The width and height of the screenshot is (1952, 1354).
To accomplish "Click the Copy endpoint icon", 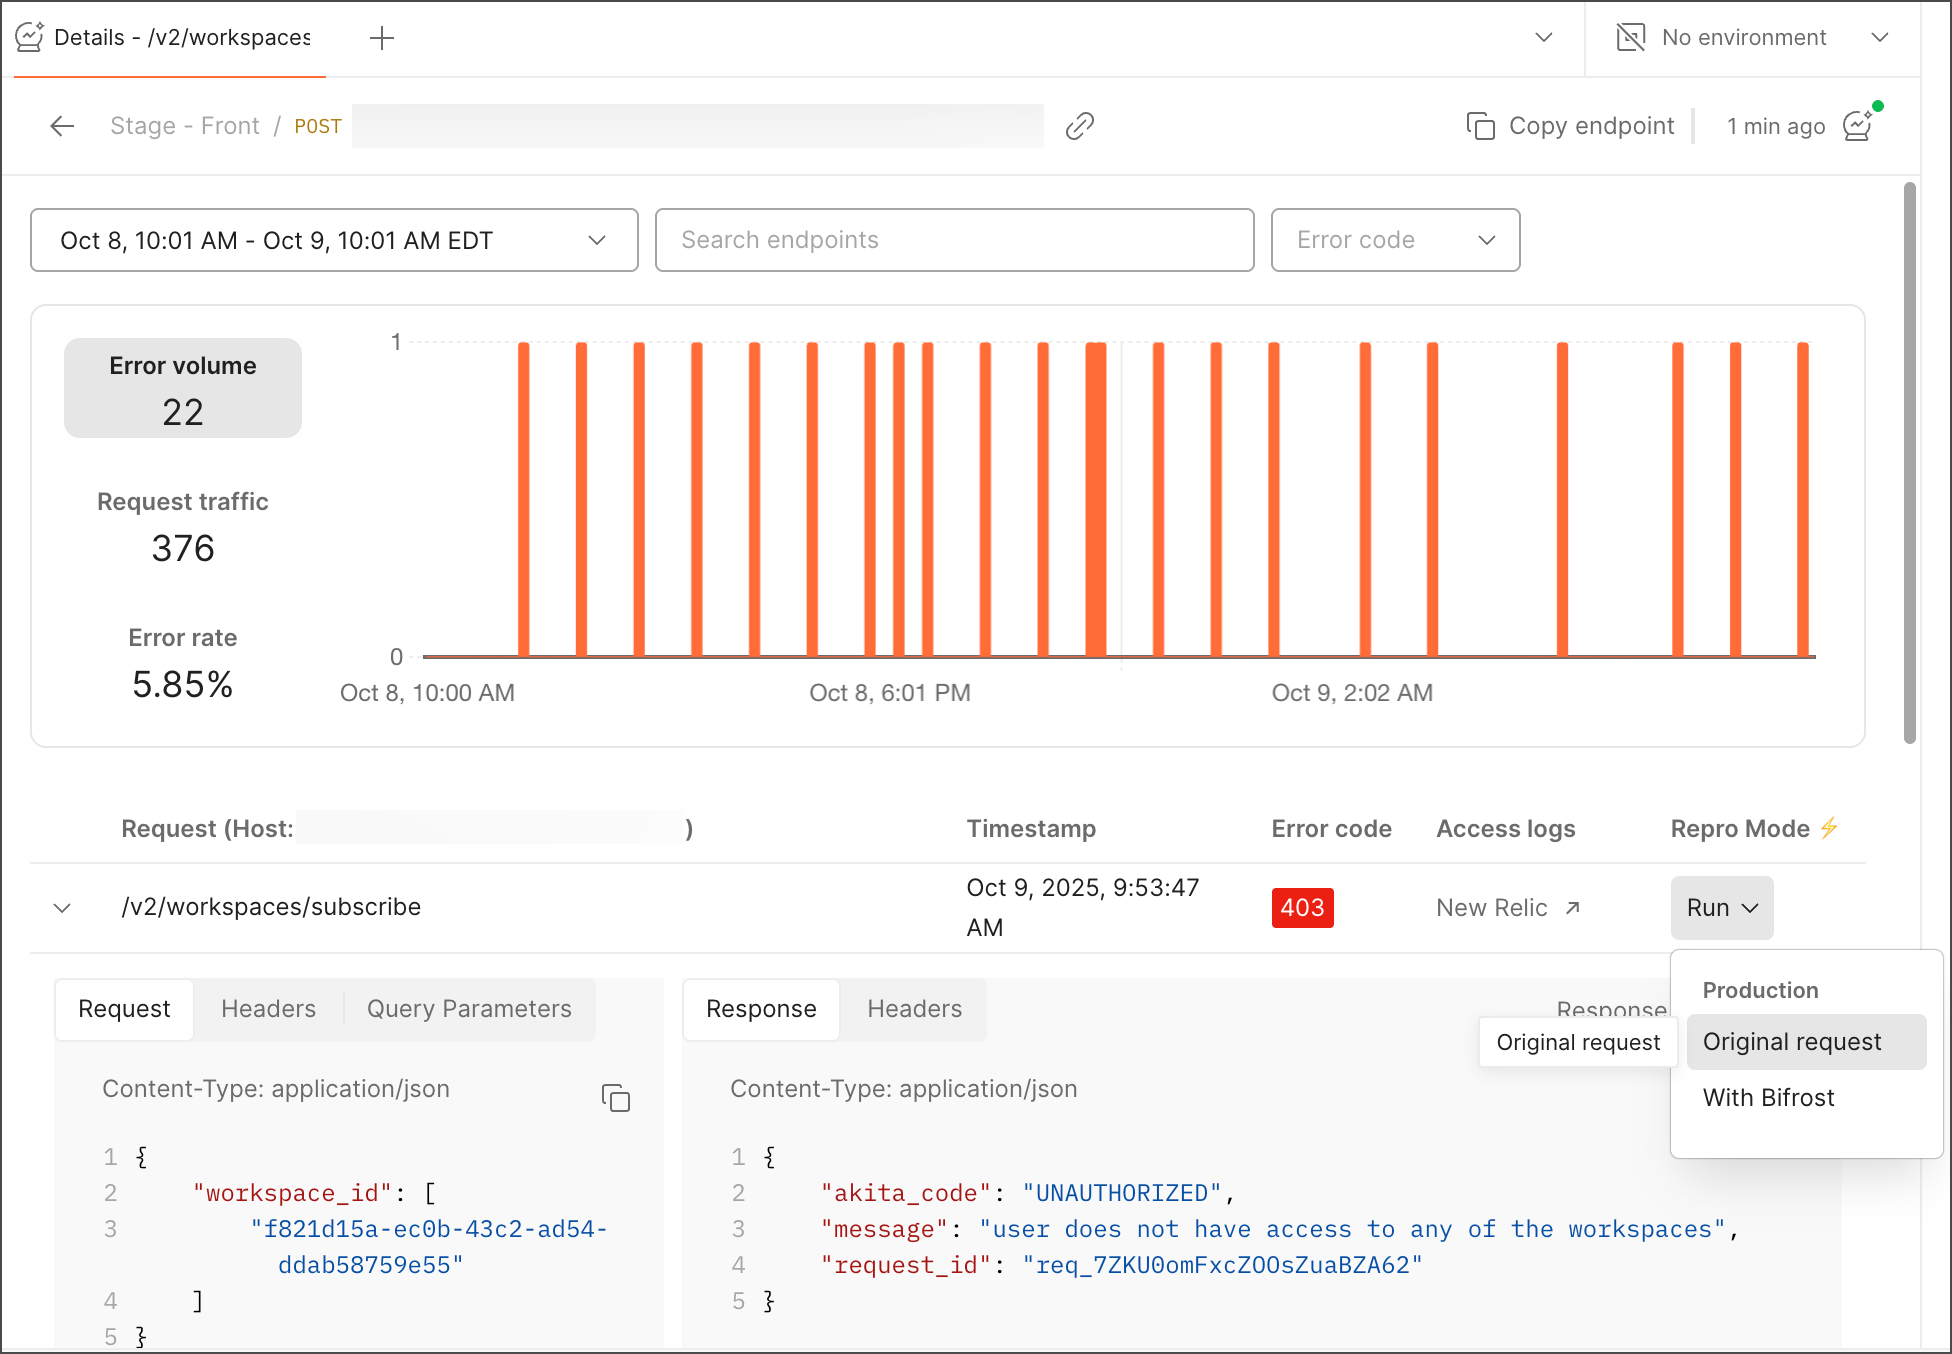I will [x=1480, y=126].
